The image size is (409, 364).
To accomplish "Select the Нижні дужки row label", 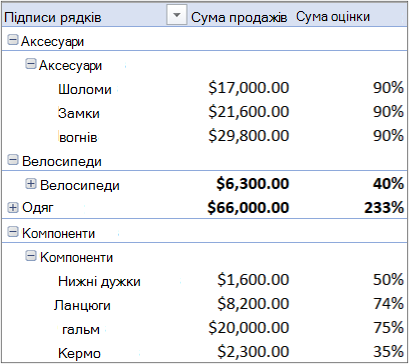I will tap(99, 282).
